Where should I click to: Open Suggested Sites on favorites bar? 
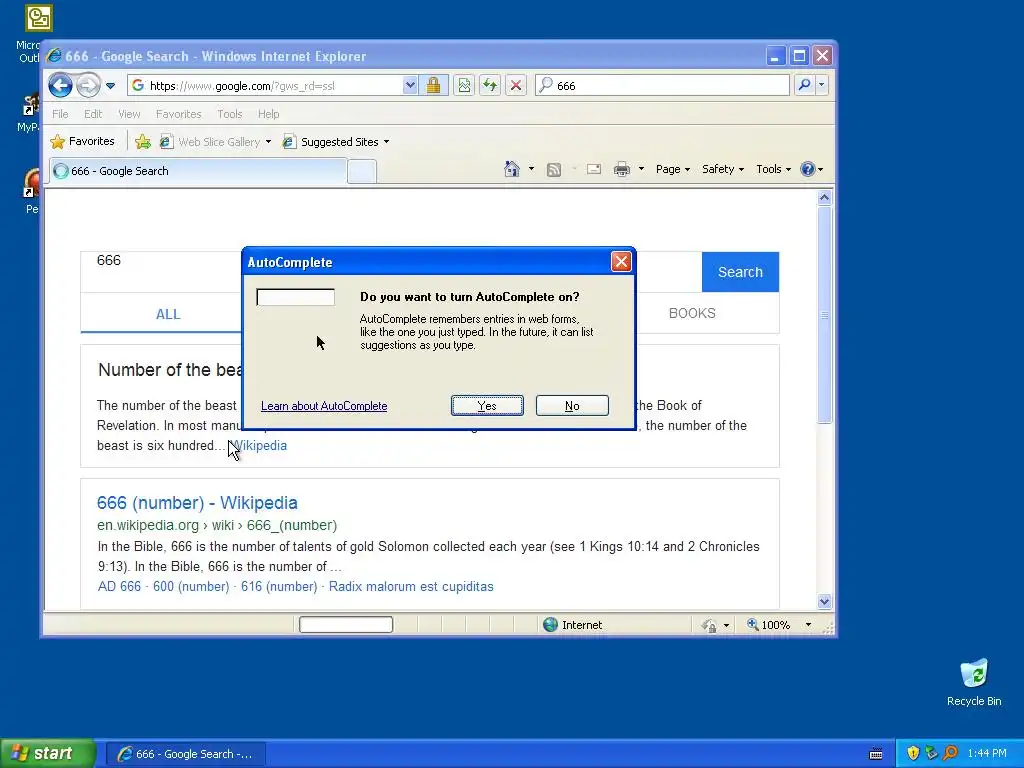(x=330, y=142)
